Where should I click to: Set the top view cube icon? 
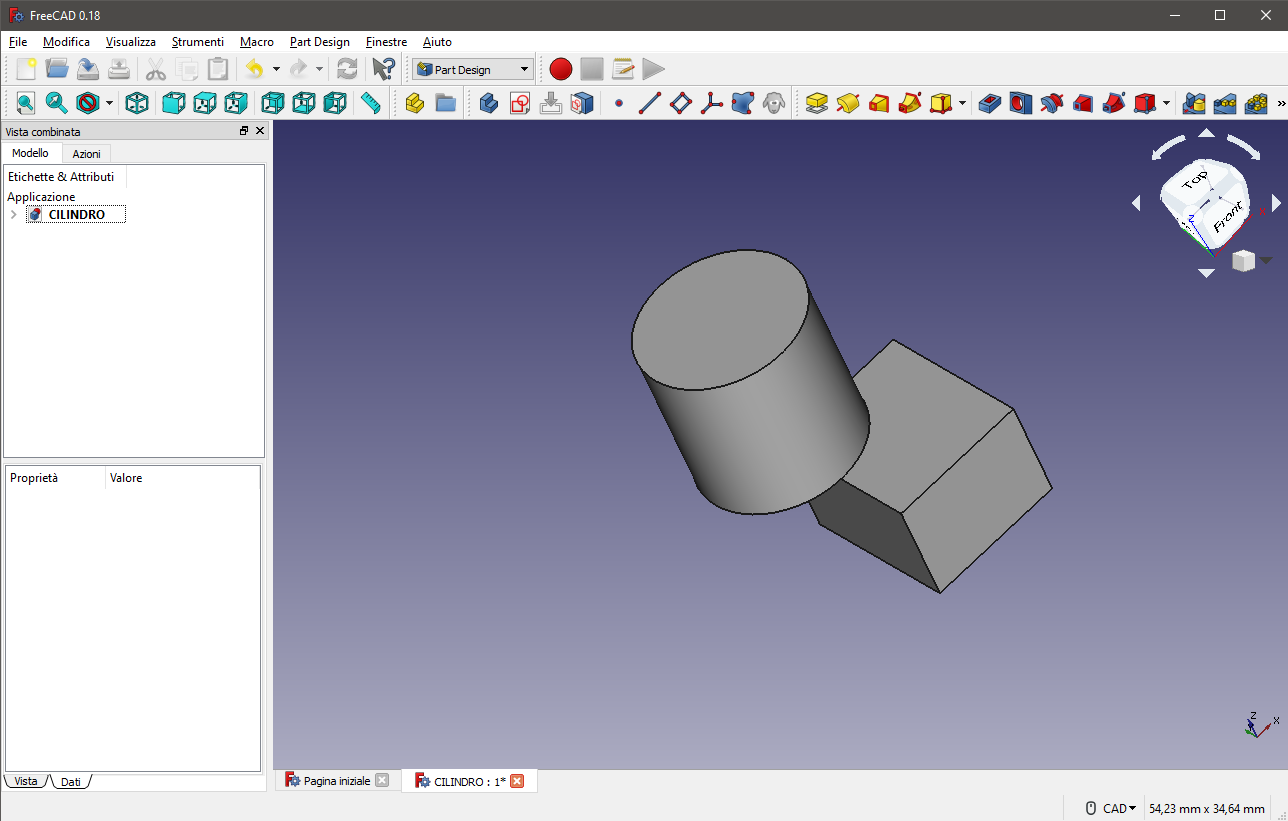coord(205,103)
